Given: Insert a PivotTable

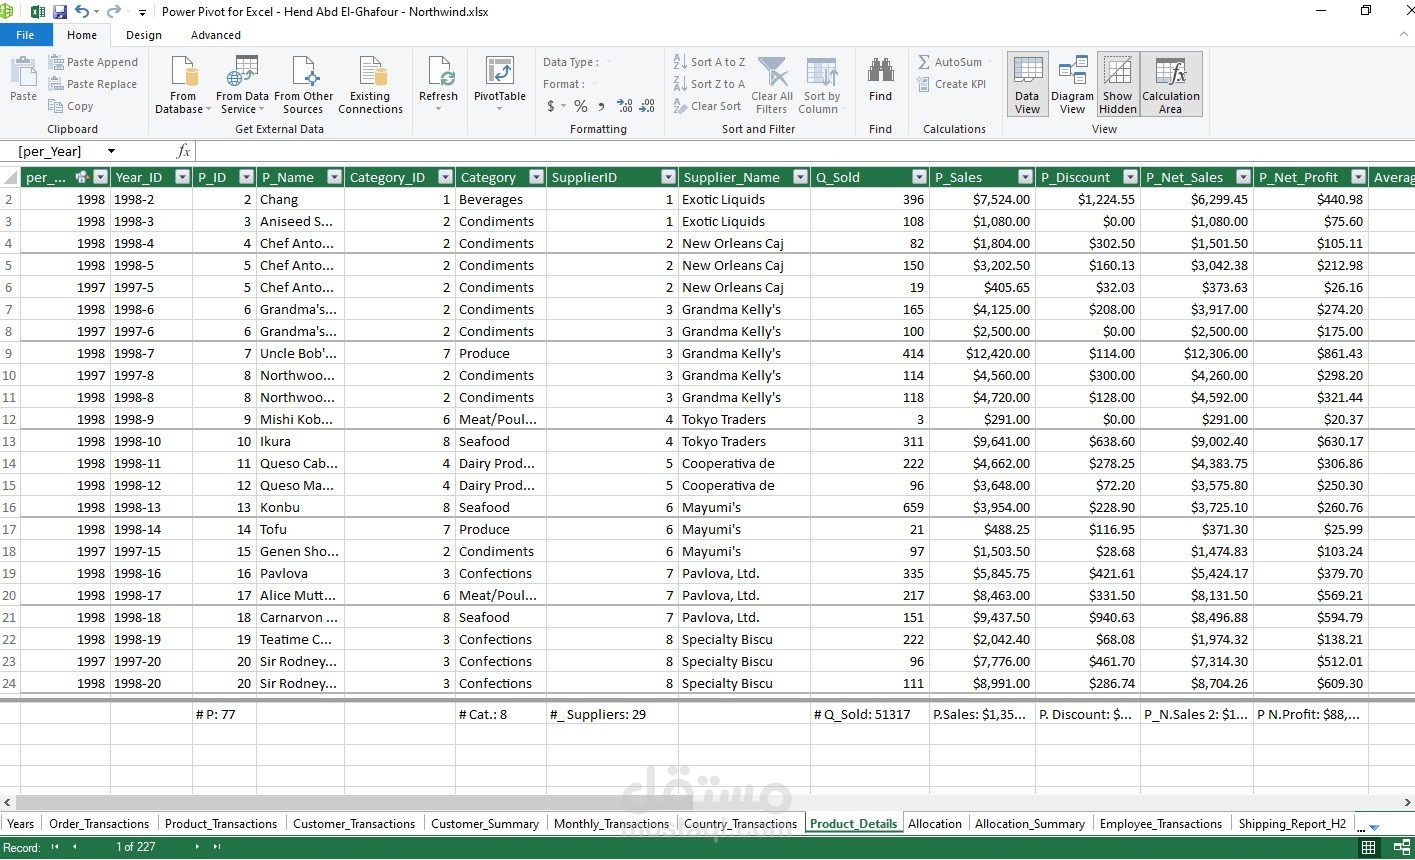Looking at the screenshot, I should pos(499,84).
